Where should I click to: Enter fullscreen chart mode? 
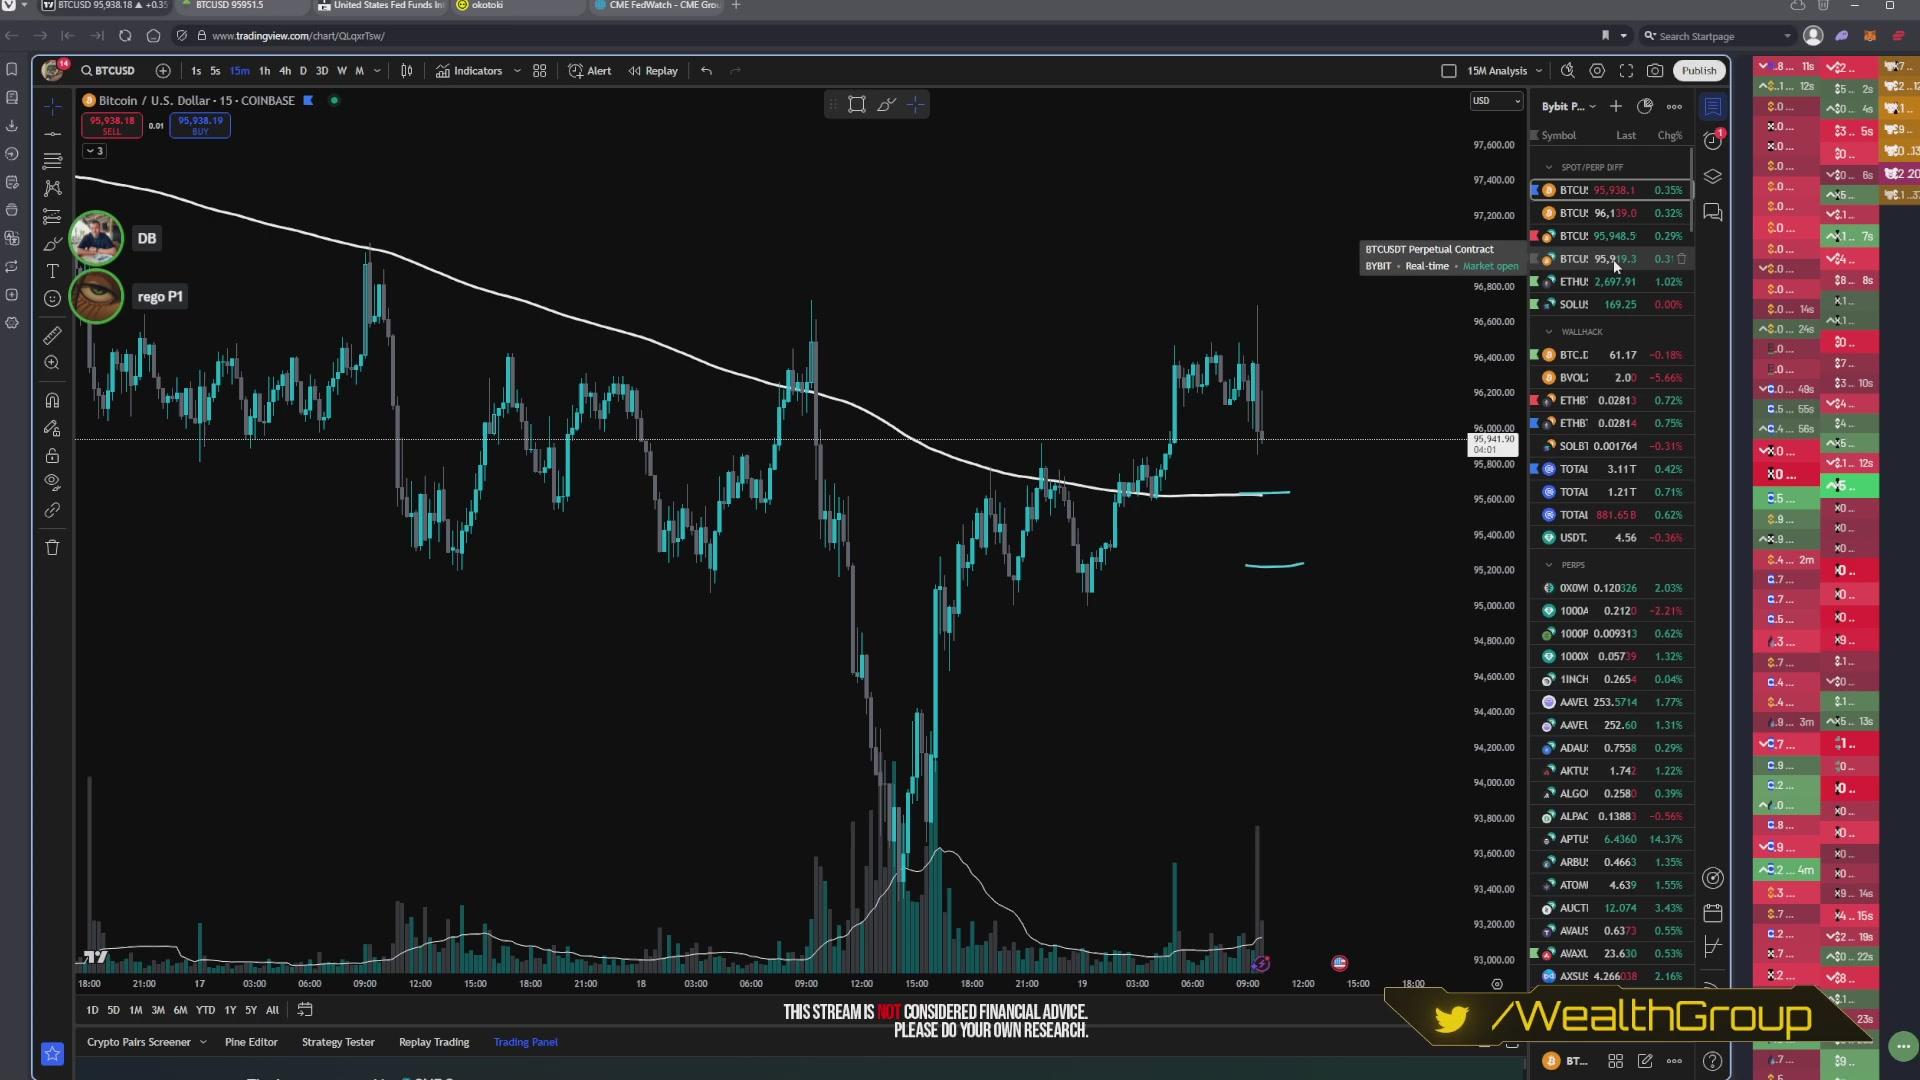tap(1626, 71)
